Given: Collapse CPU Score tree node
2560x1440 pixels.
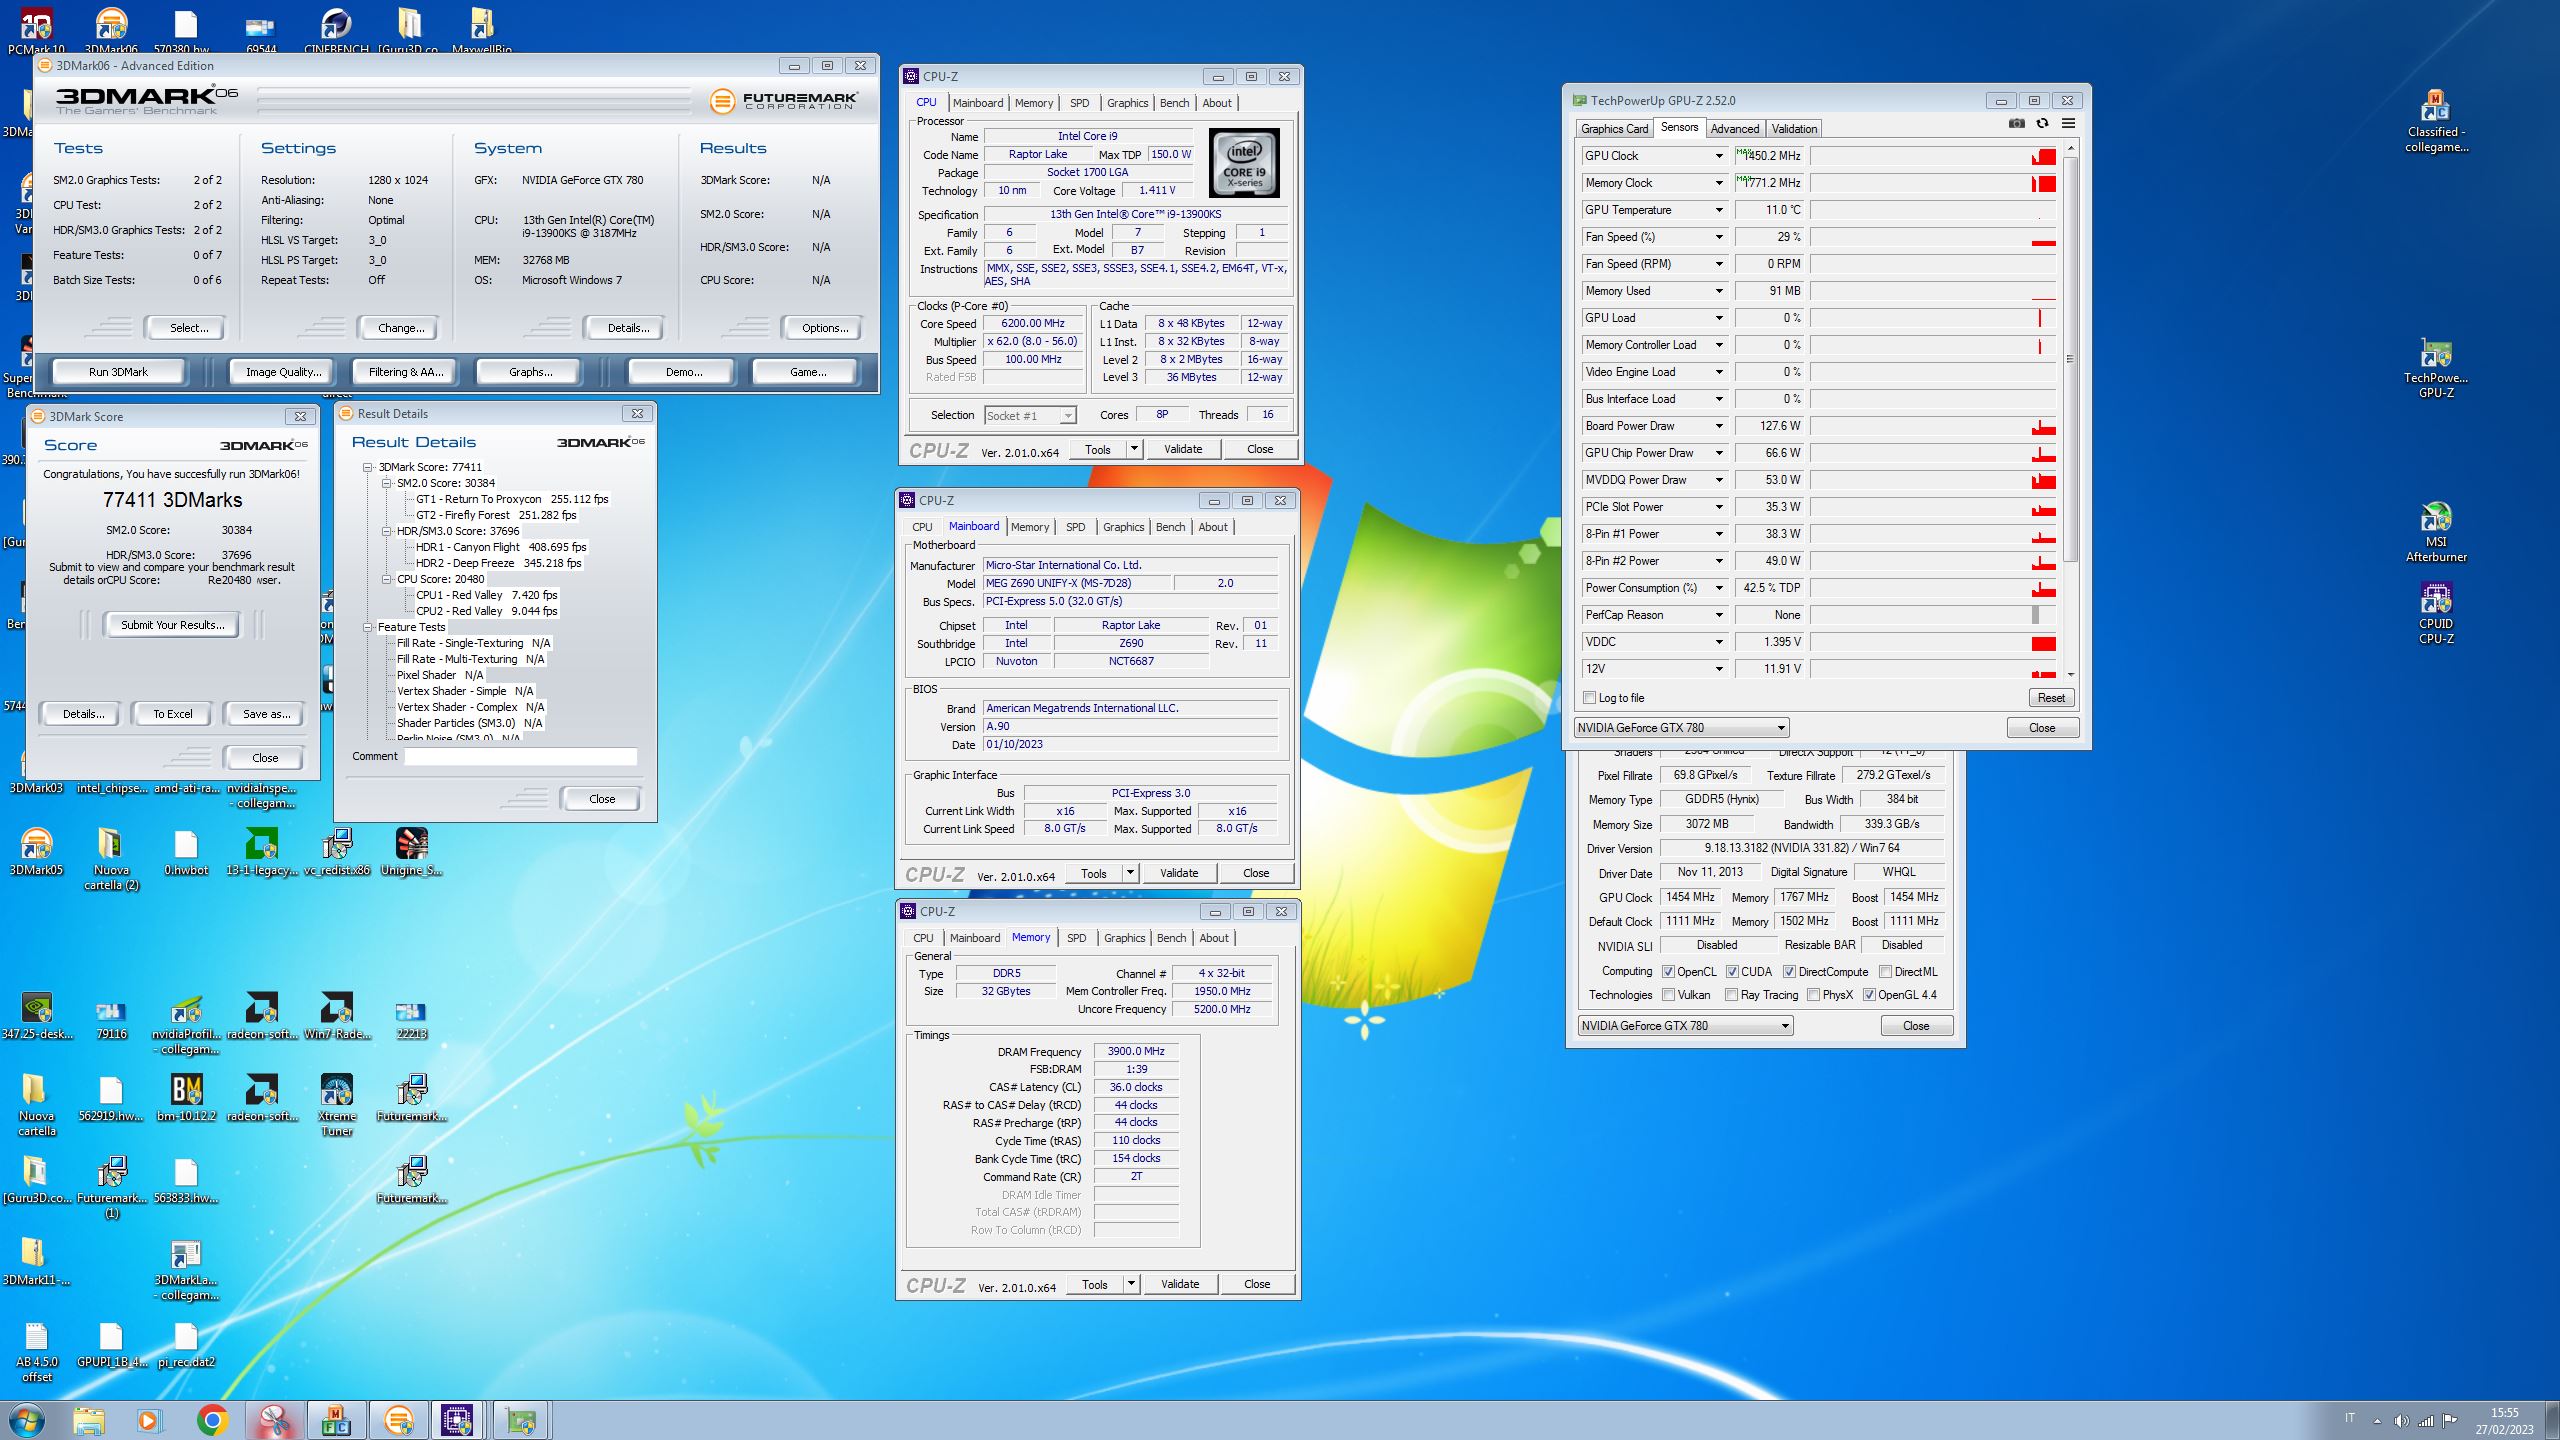Looking at the screenshot, I should (387, 579).
